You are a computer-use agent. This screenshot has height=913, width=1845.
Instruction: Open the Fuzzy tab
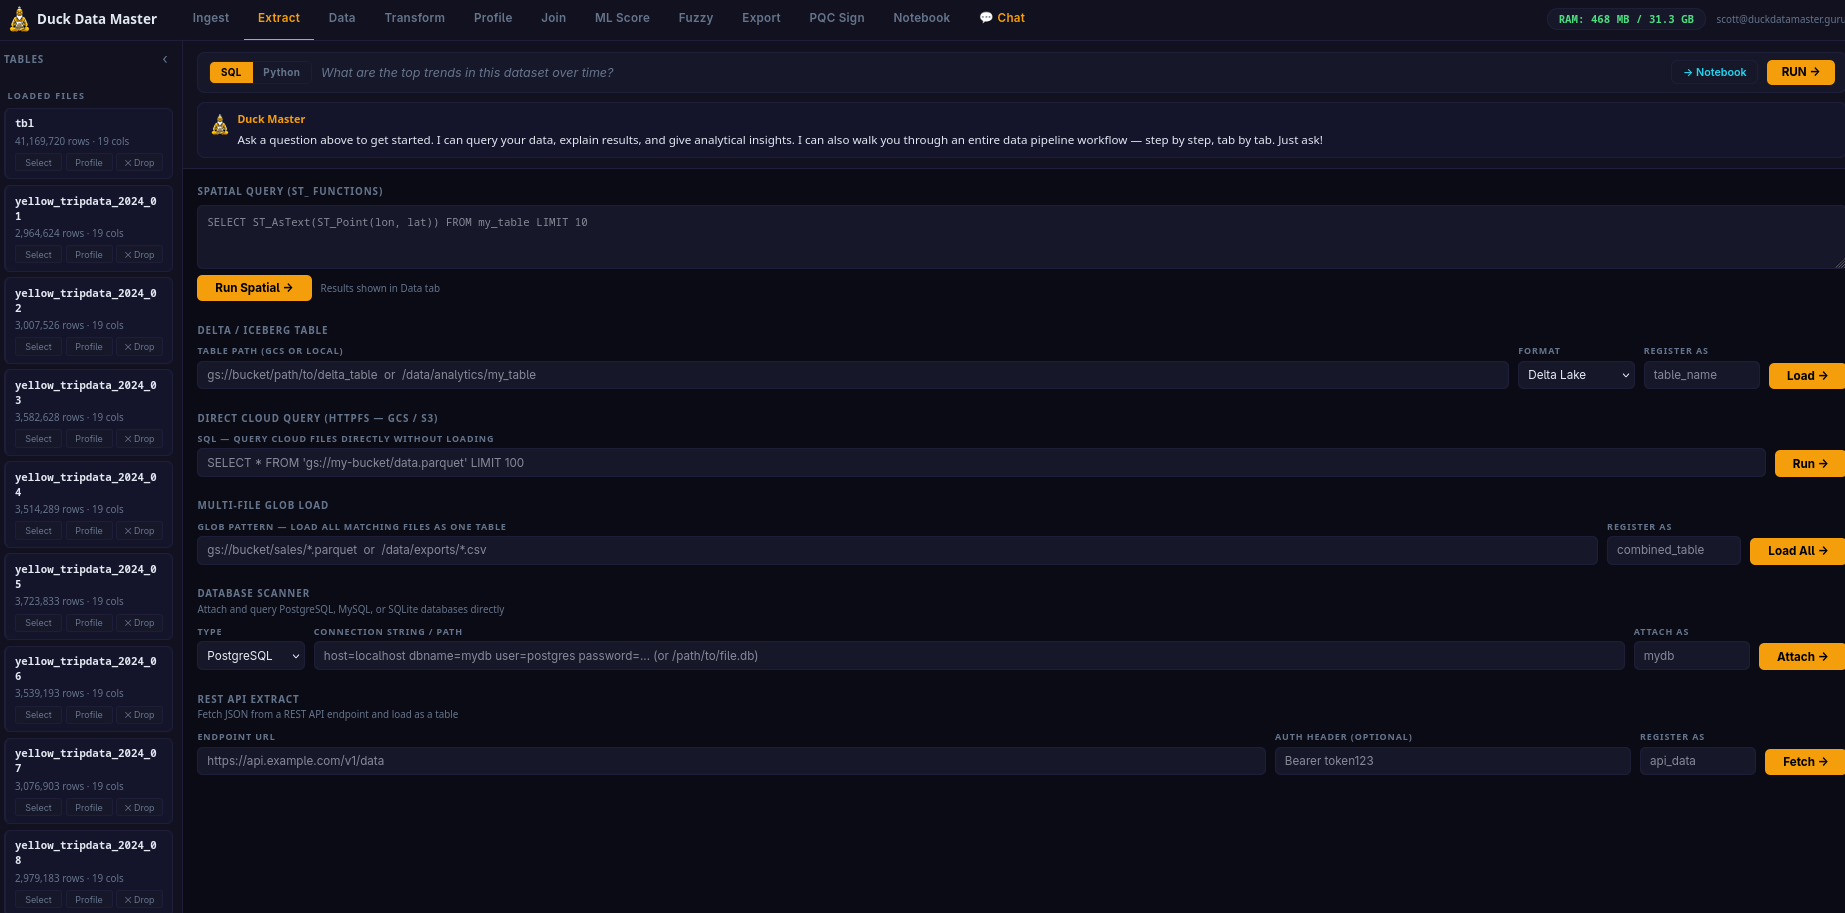(696, 18)
